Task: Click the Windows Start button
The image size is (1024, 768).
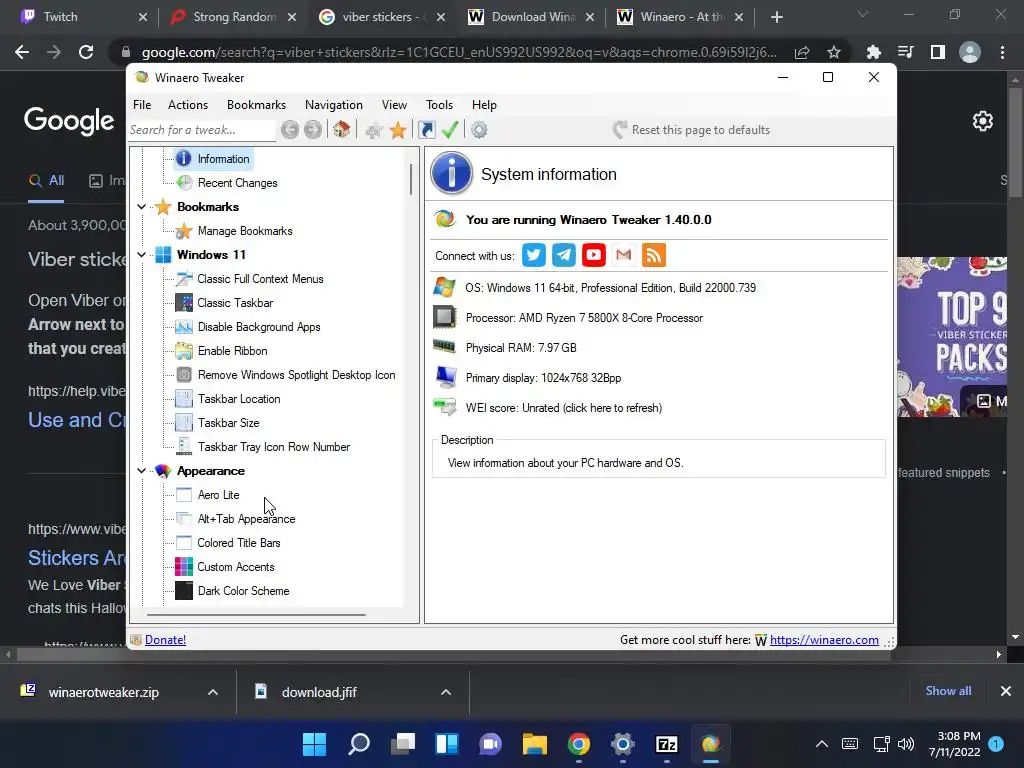Action: [x=314, y=744]
